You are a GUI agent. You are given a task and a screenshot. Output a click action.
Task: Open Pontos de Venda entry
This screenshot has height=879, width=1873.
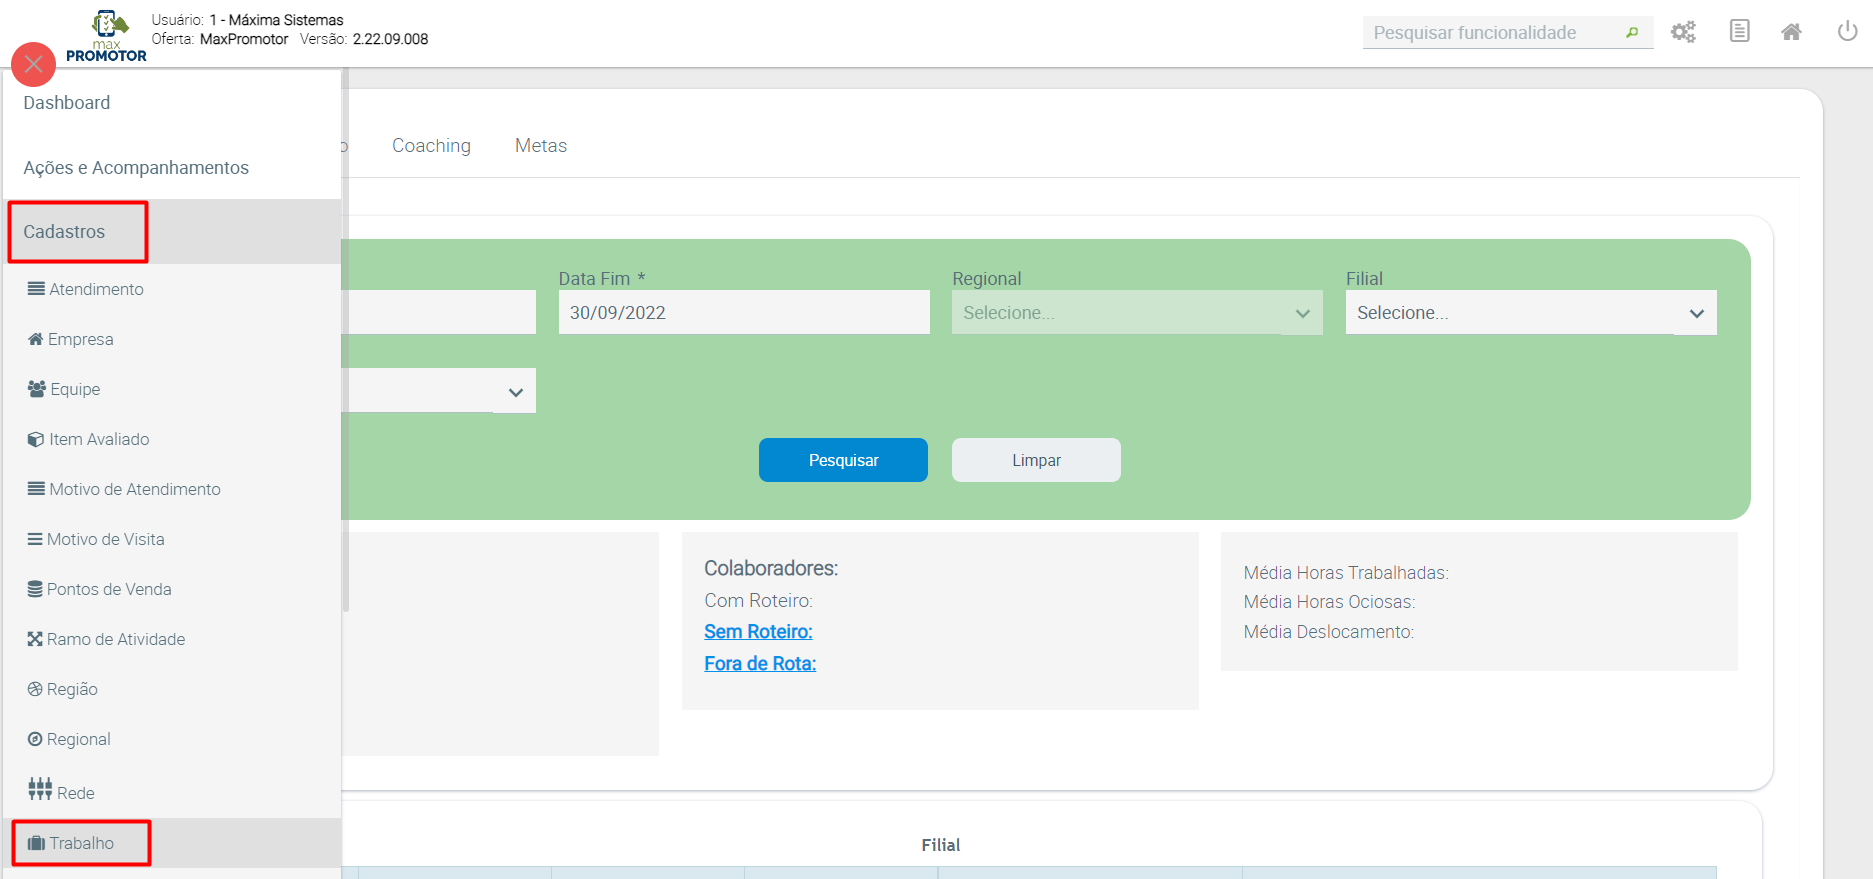pyautogui.click(x=172, y=589)
